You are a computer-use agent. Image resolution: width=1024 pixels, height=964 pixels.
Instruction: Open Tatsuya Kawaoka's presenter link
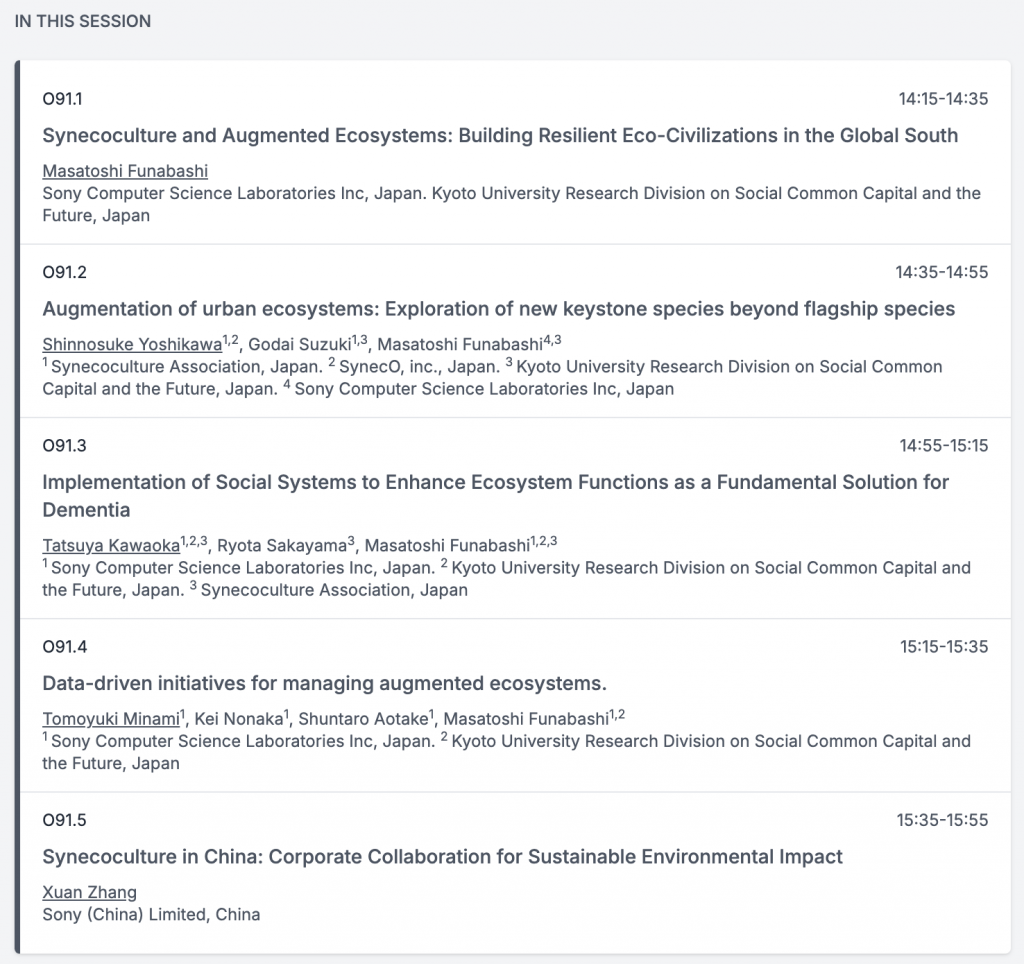[110, 545]
